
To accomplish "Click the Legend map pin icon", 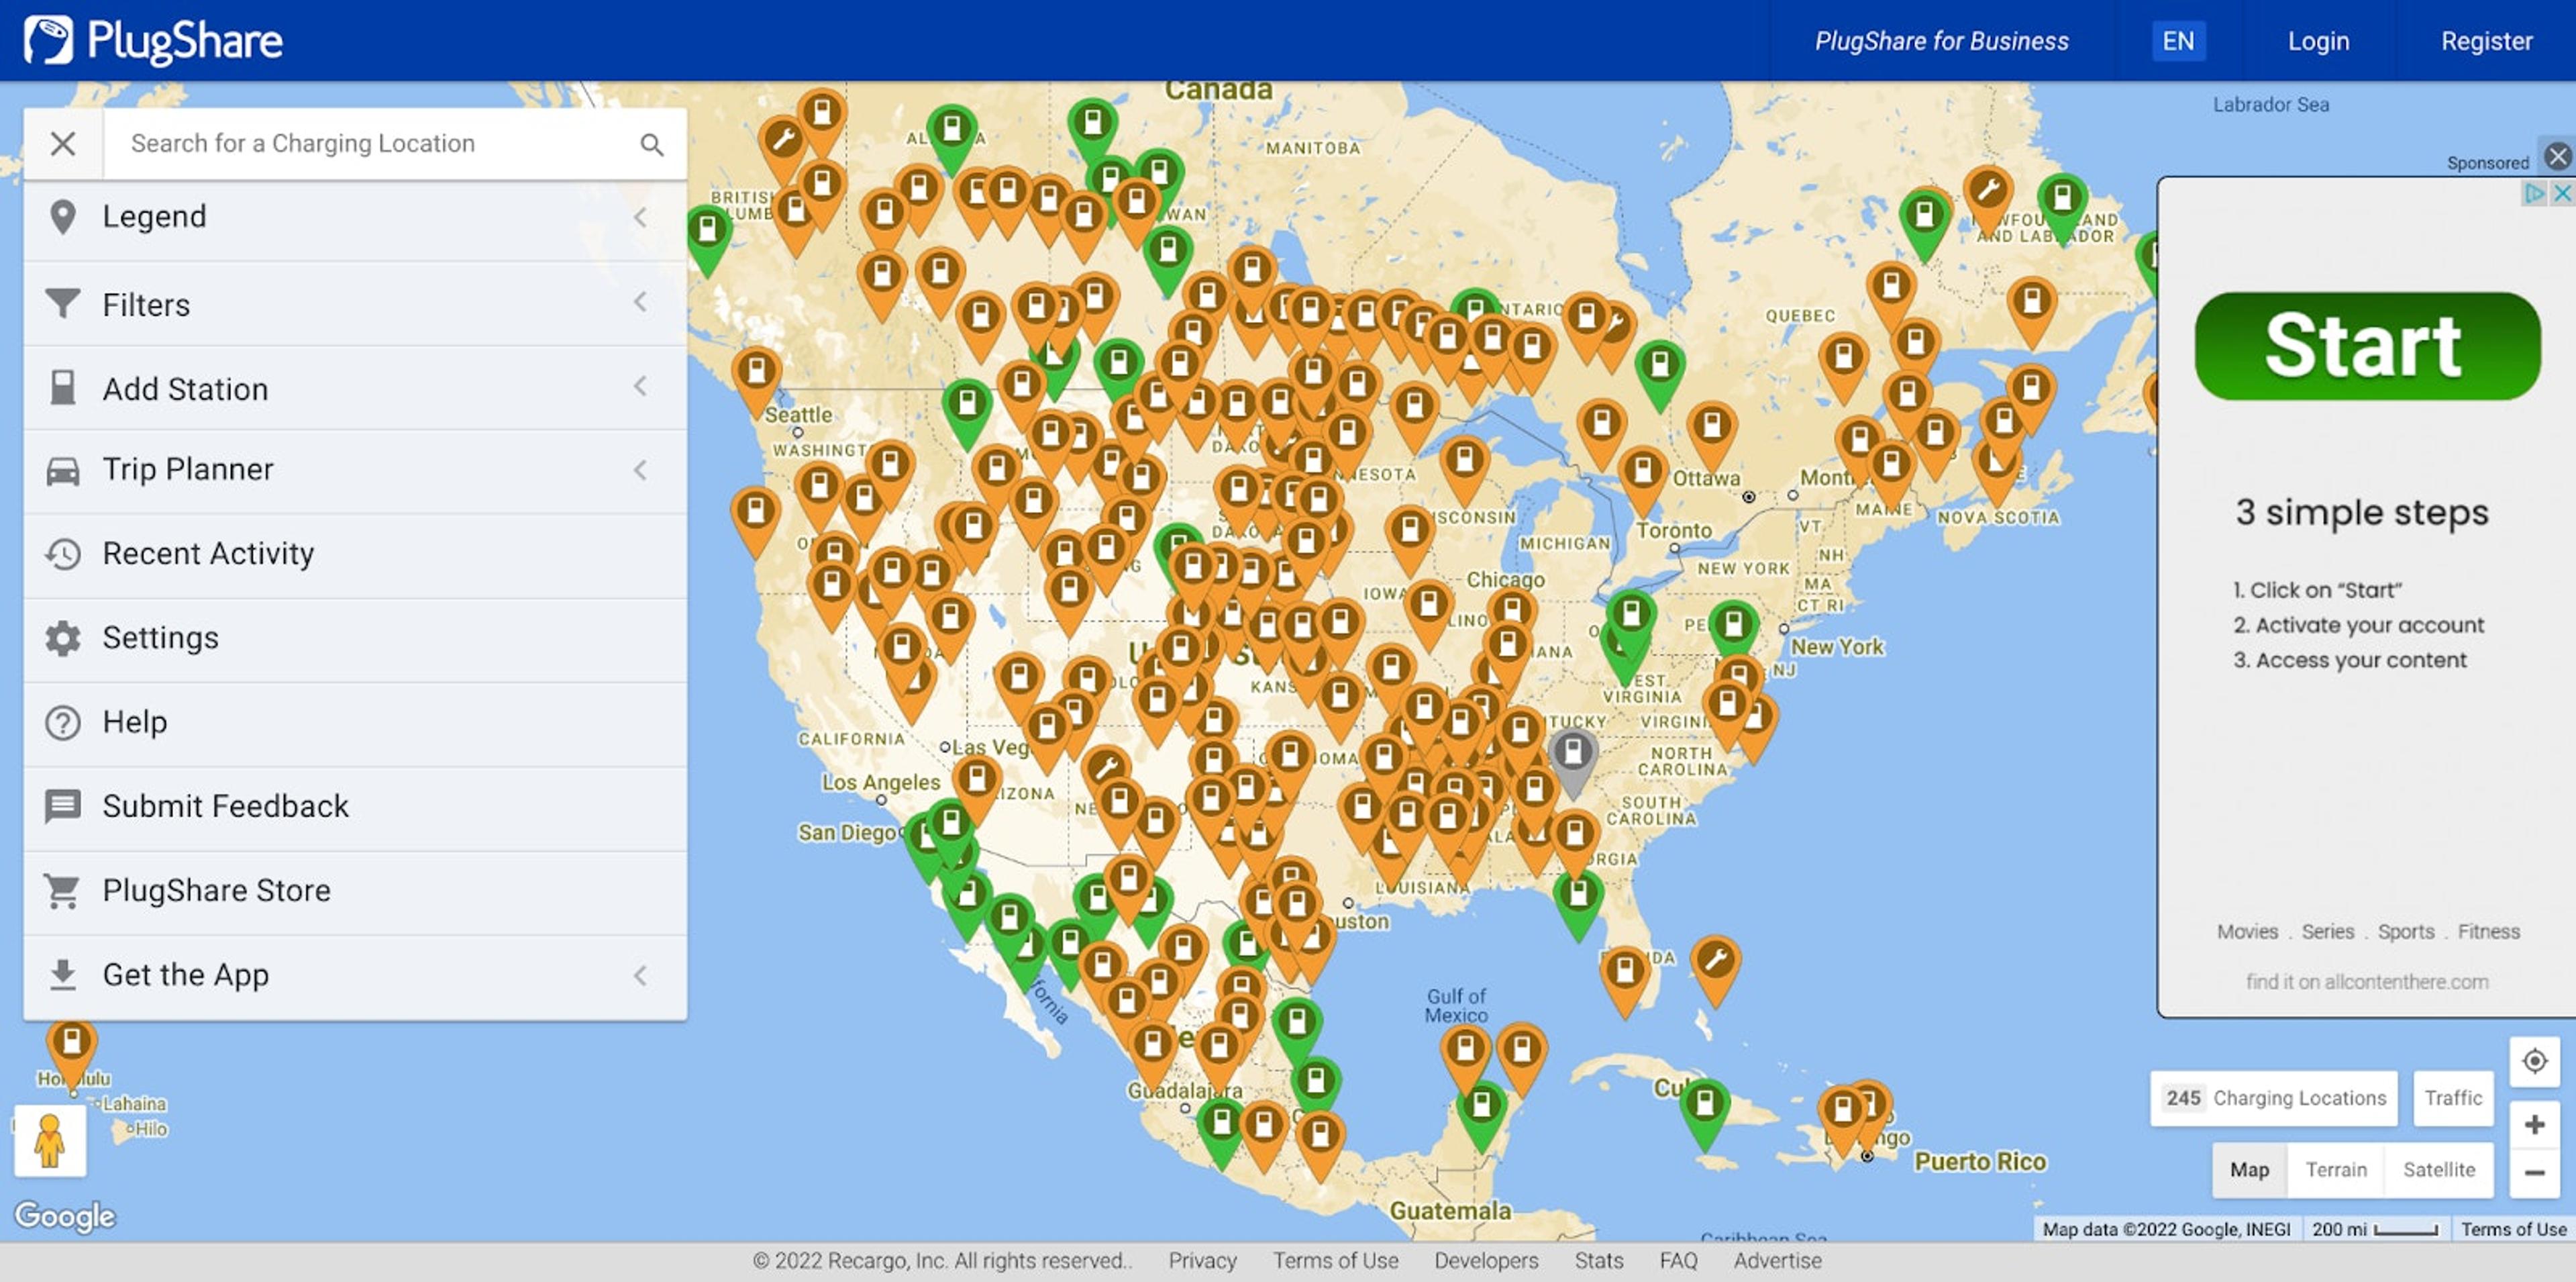I will click(x=63, y=217).
